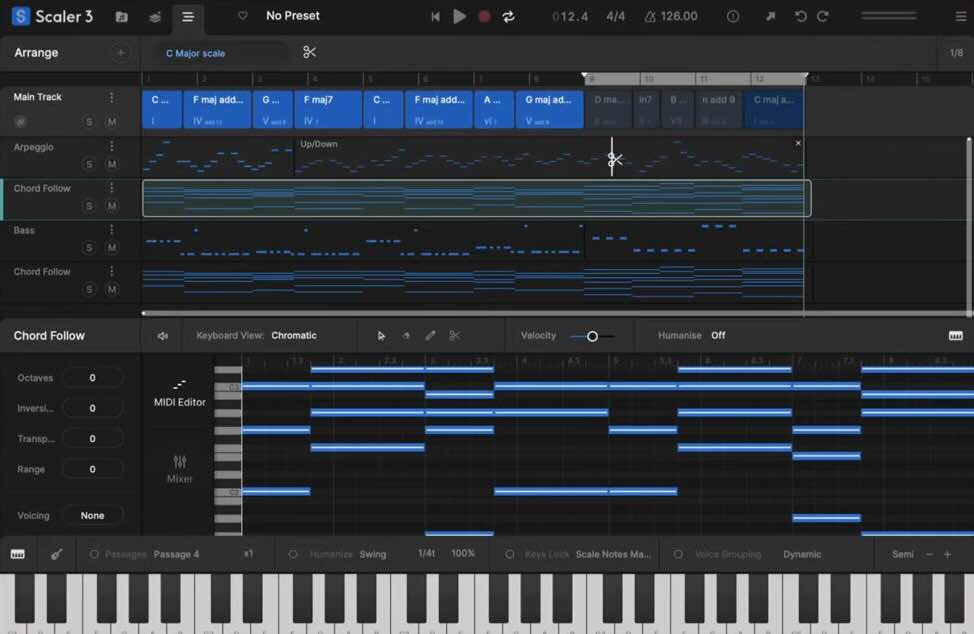Switch to the MIDI Editor tab
Viewport: 974px width, 634px height.
coord(180,392)
